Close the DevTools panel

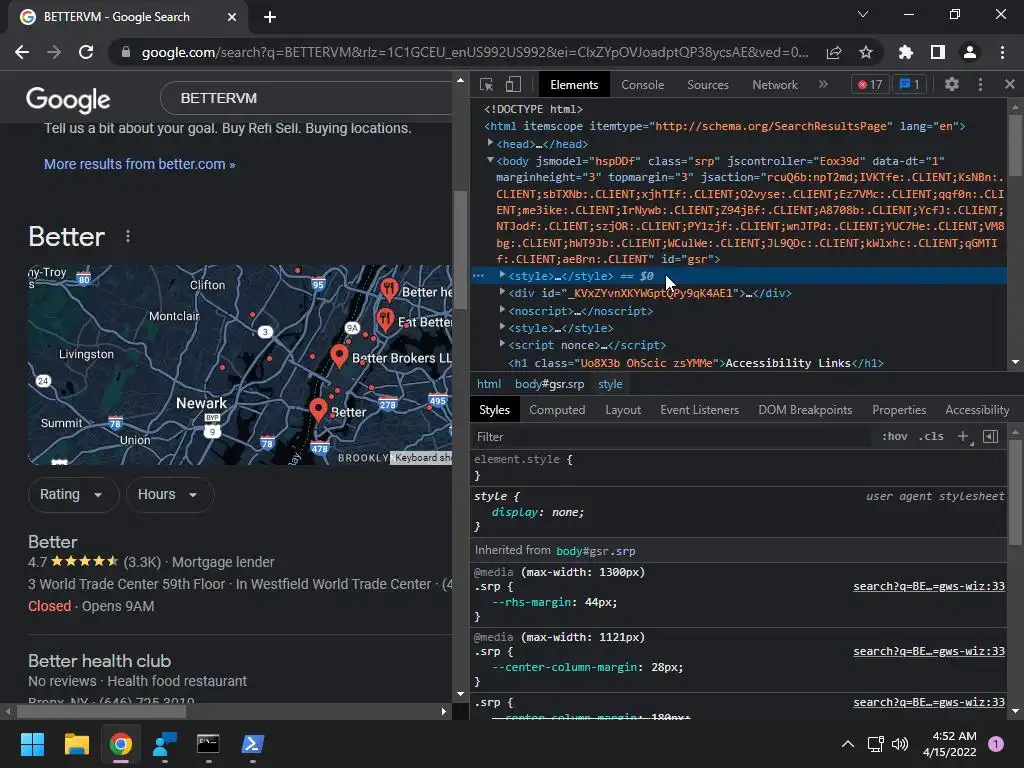tap(1010, 84)
